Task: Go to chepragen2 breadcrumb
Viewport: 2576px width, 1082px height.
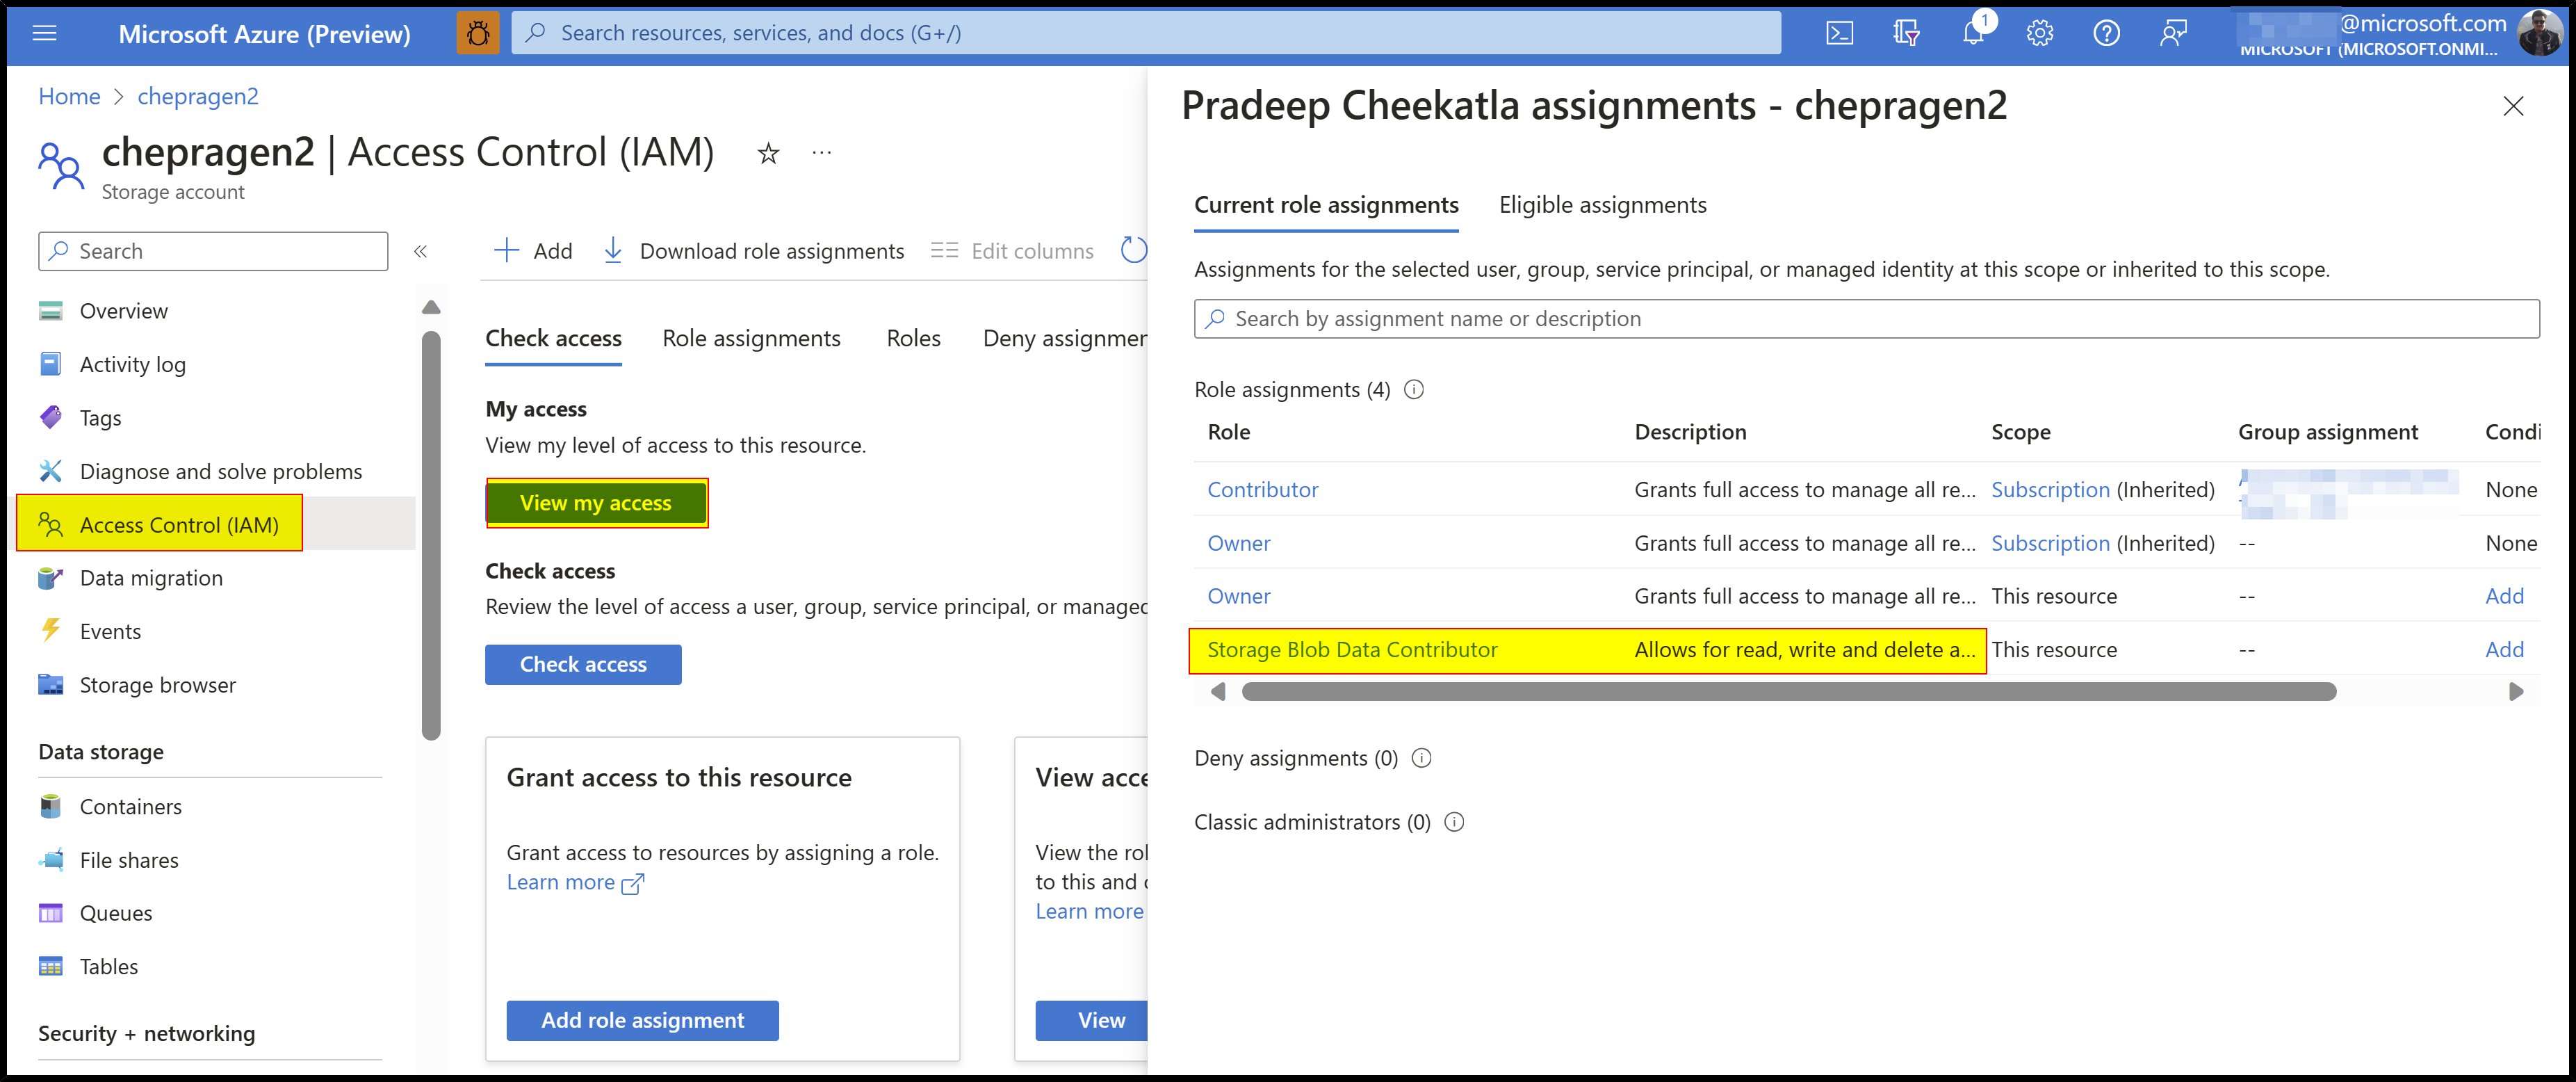Action: pos(198,96)
